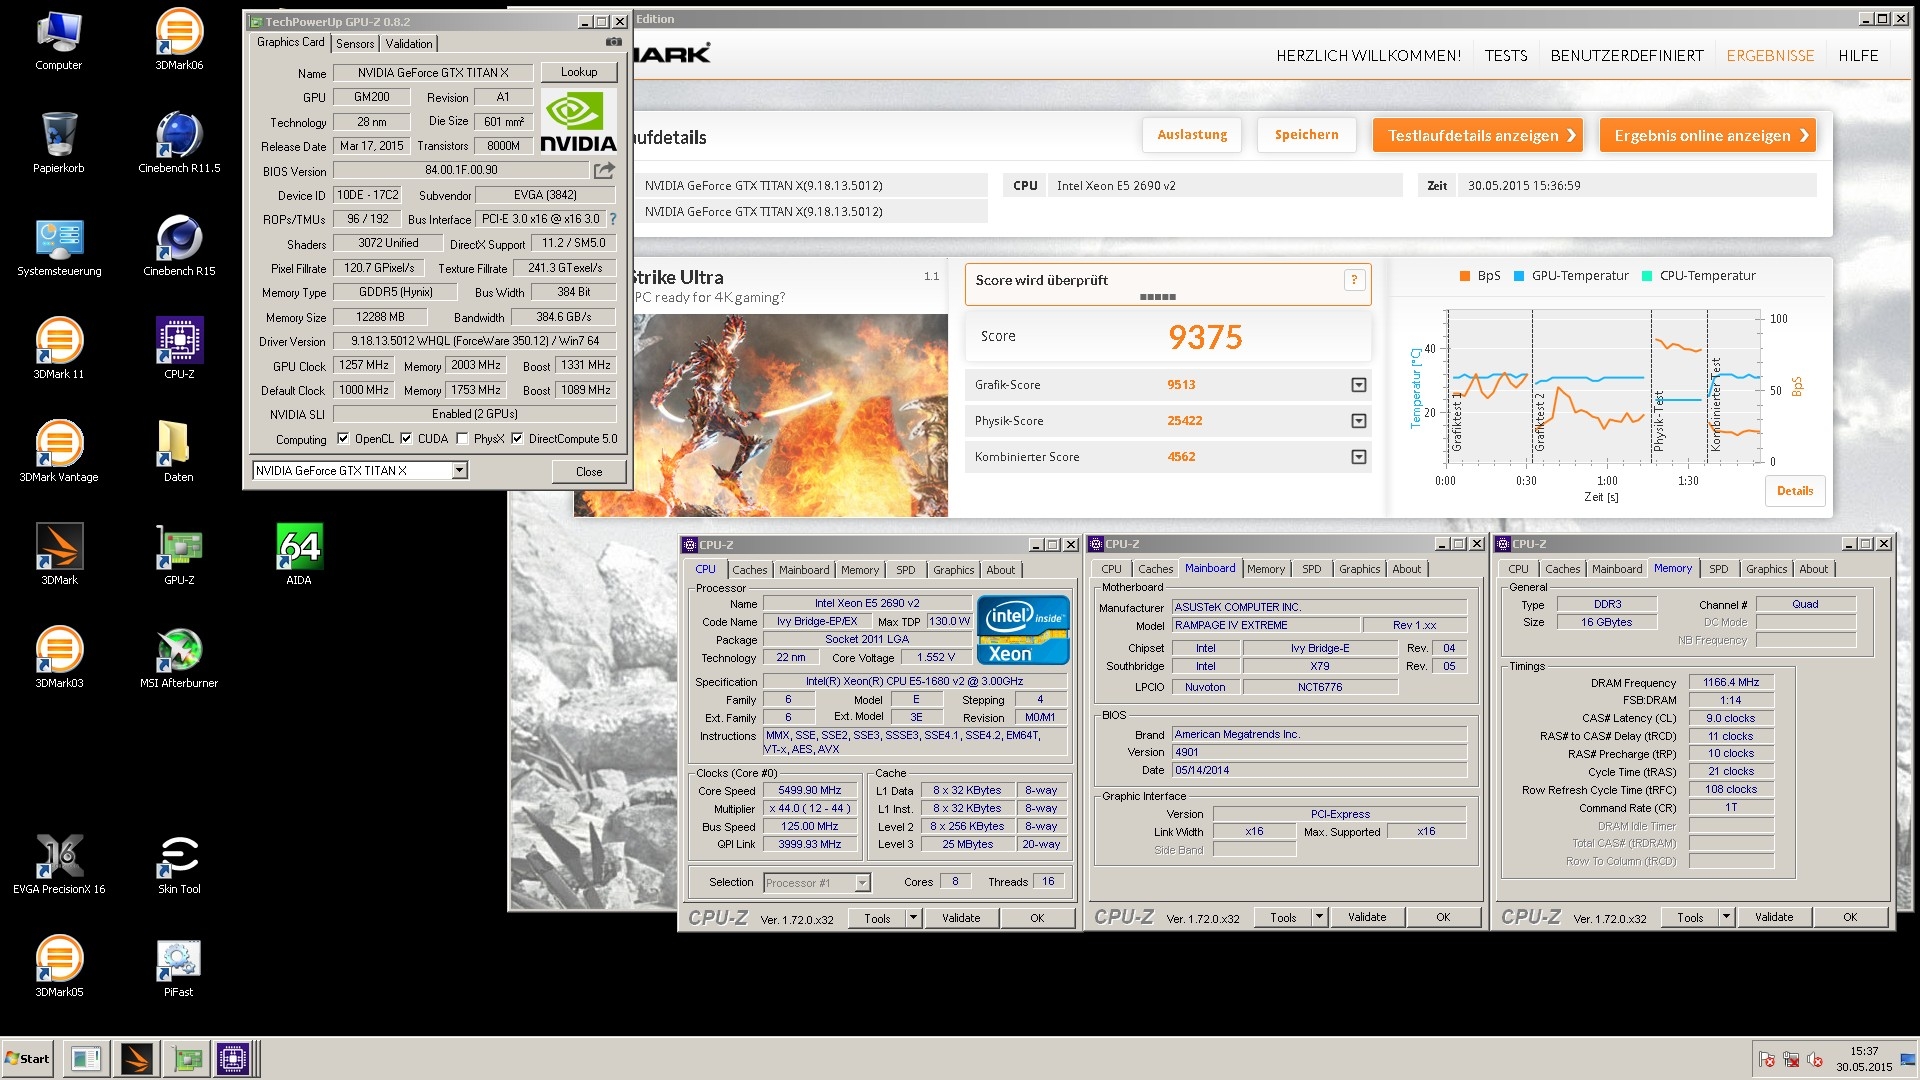This screenshot has width=1920, height=1080.
Task: Click the Windows Start button
Action: [x=28, y=1058]
